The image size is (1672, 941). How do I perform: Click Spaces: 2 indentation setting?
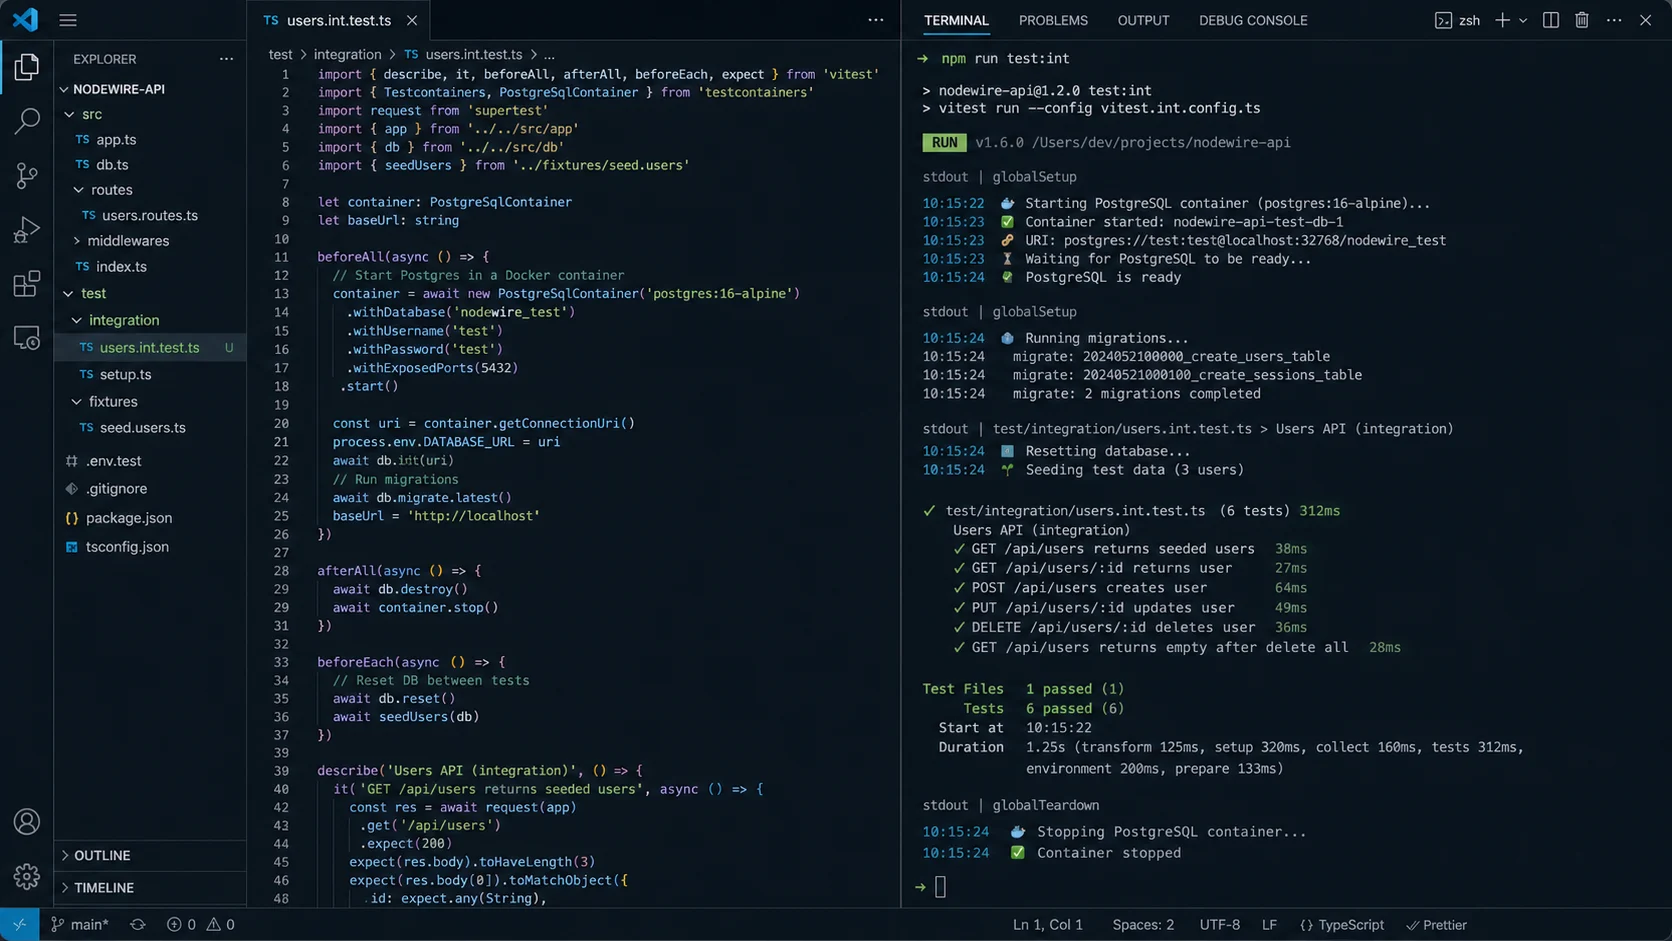tap(1143, 925)
